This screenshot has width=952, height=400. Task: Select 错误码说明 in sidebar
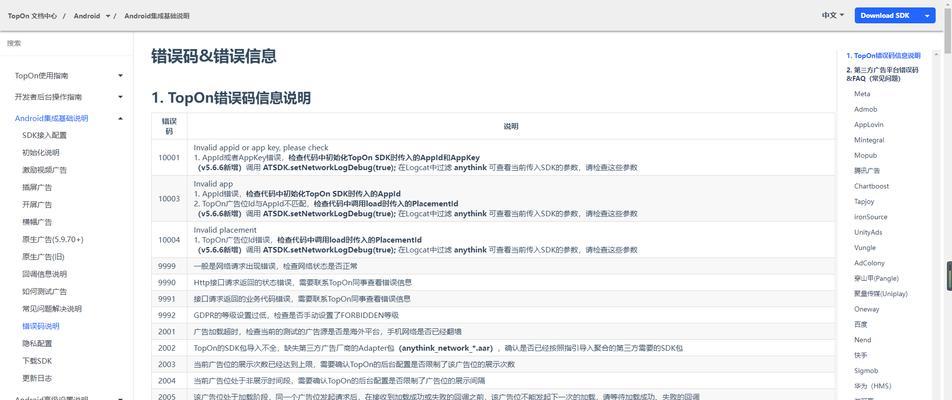click(41, 326)
